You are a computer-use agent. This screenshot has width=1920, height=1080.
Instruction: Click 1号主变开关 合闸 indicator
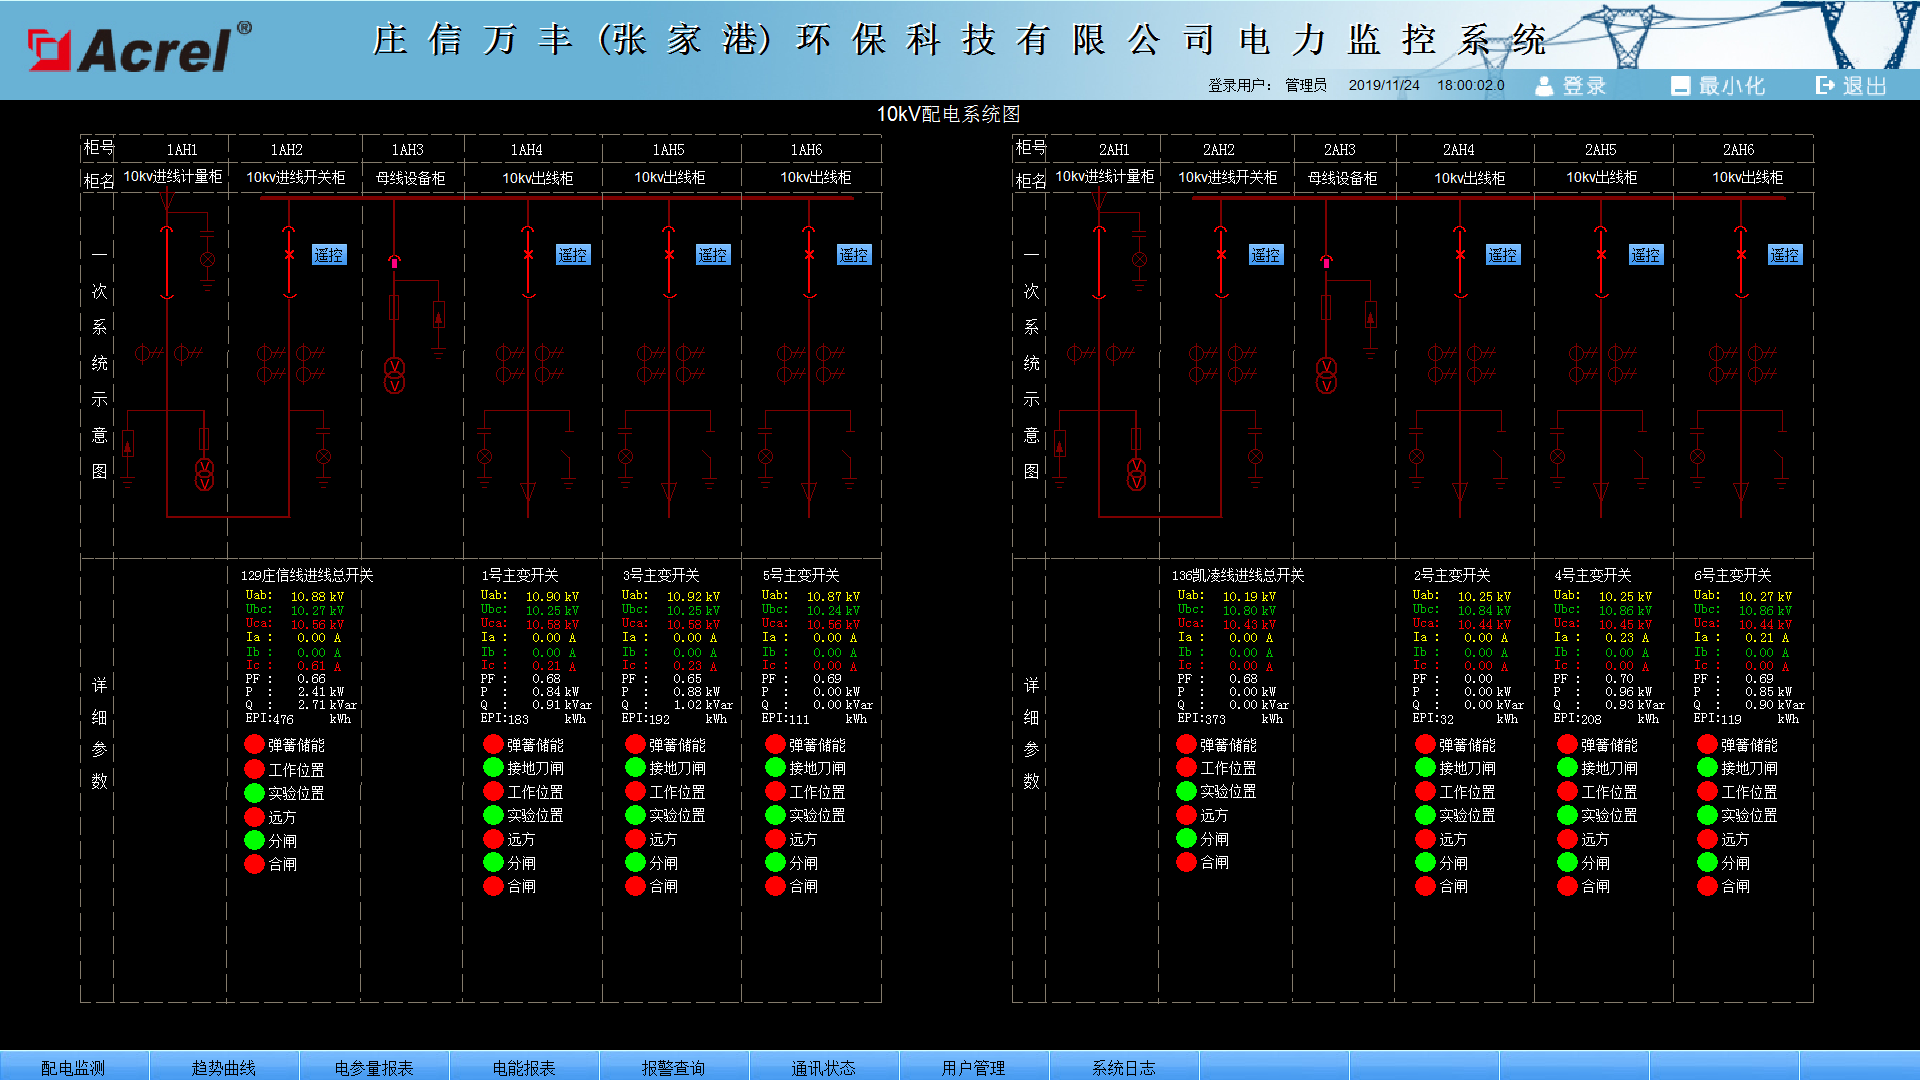pyautogui.click(x=493, y=886)
